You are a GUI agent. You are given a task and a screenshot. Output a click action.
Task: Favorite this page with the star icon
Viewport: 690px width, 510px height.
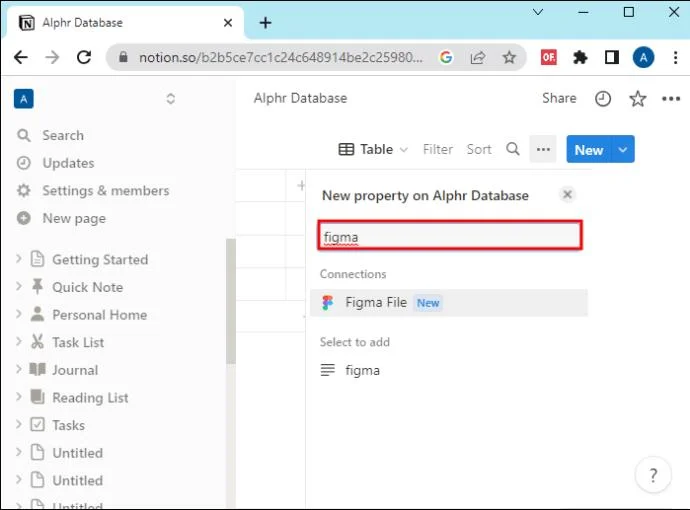[x=638, y=99]
